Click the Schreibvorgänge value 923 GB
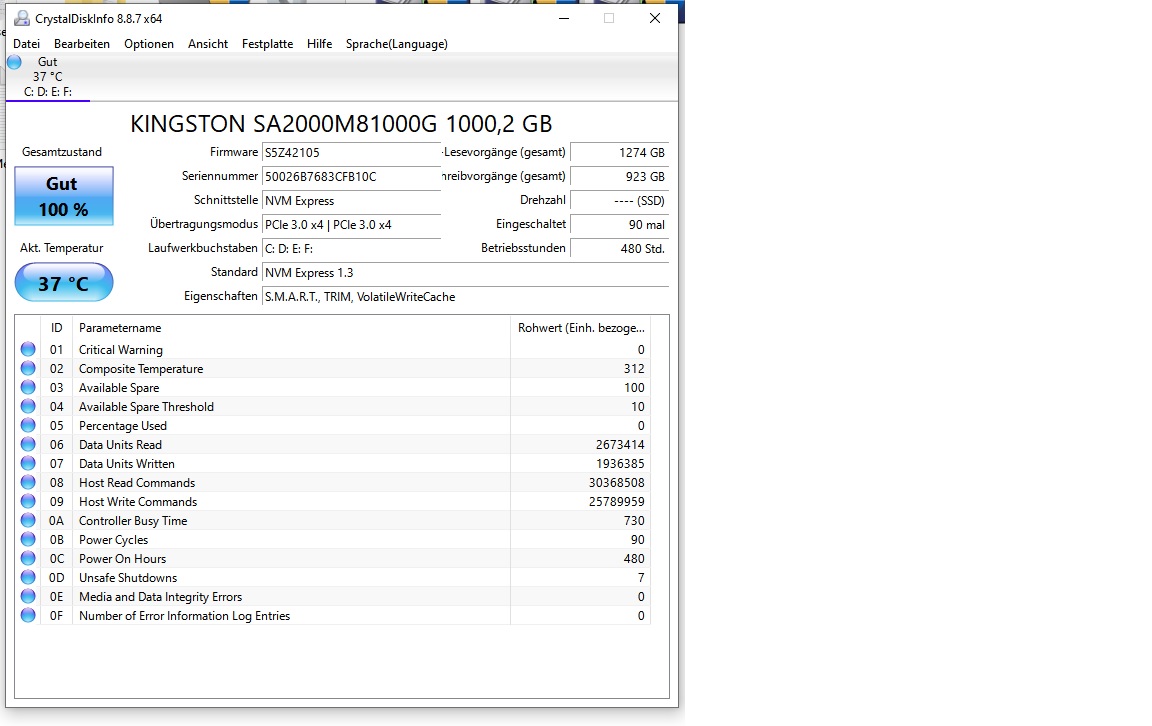Viewport: 1152px width, 726px height. click(x=619, y=176)
